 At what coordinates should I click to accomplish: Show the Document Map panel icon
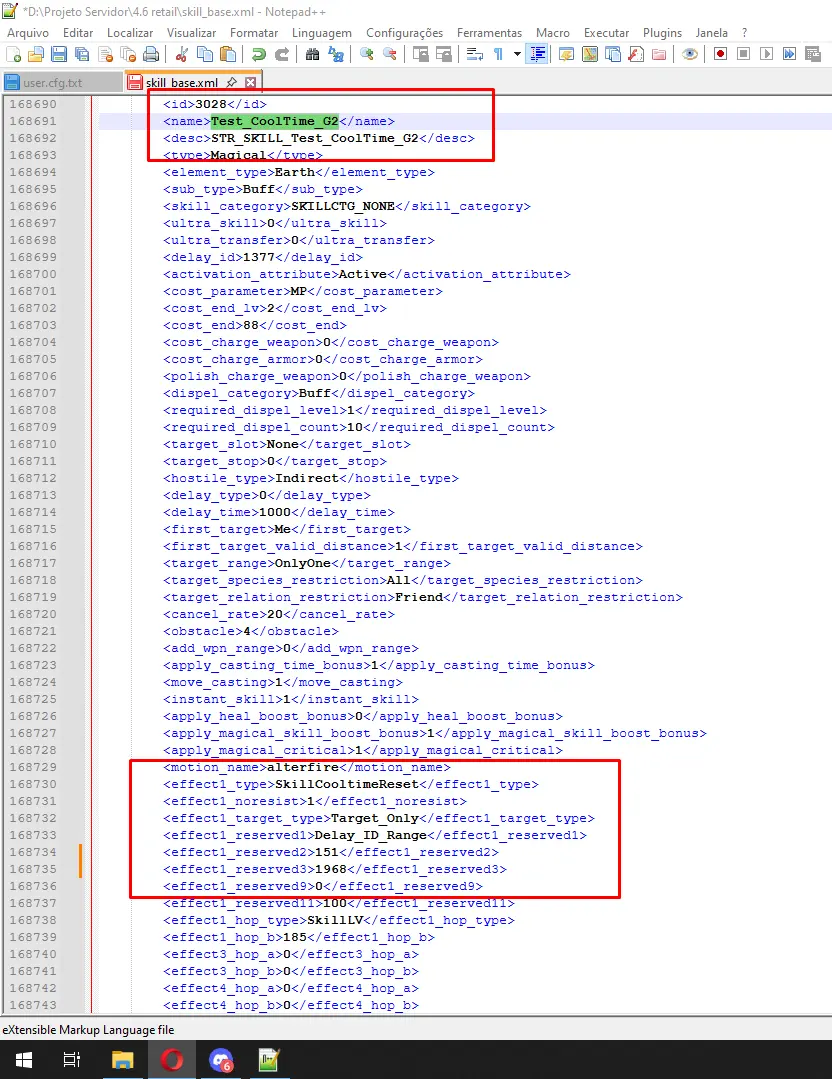(590, 54)
